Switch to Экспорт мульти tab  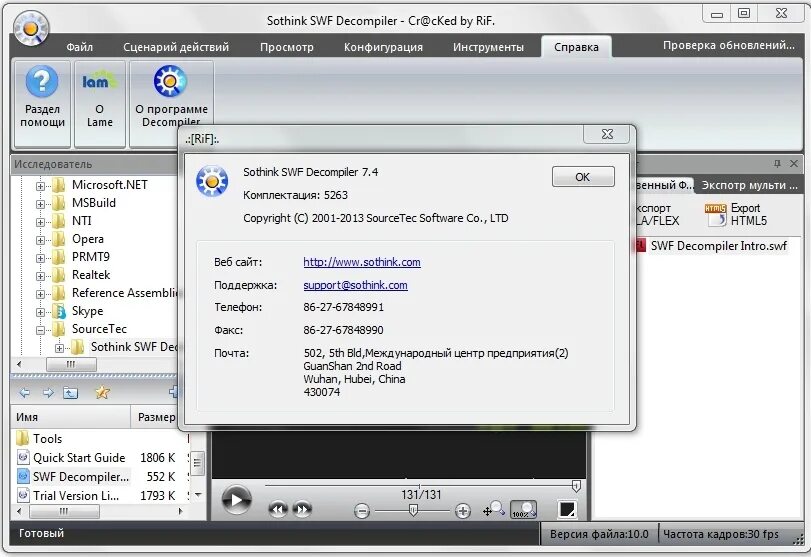[x=749, y=185]
